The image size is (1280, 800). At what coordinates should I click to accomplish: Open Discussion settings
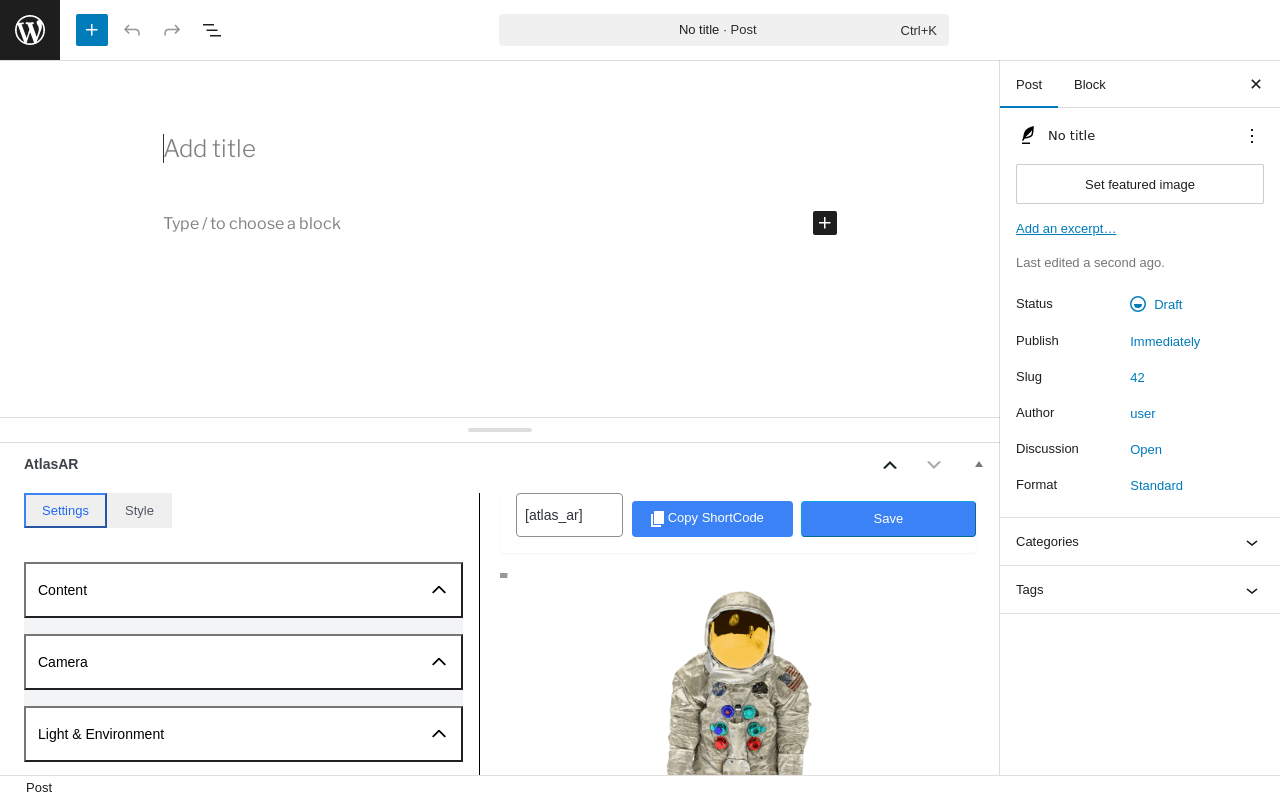point(1146,449)
